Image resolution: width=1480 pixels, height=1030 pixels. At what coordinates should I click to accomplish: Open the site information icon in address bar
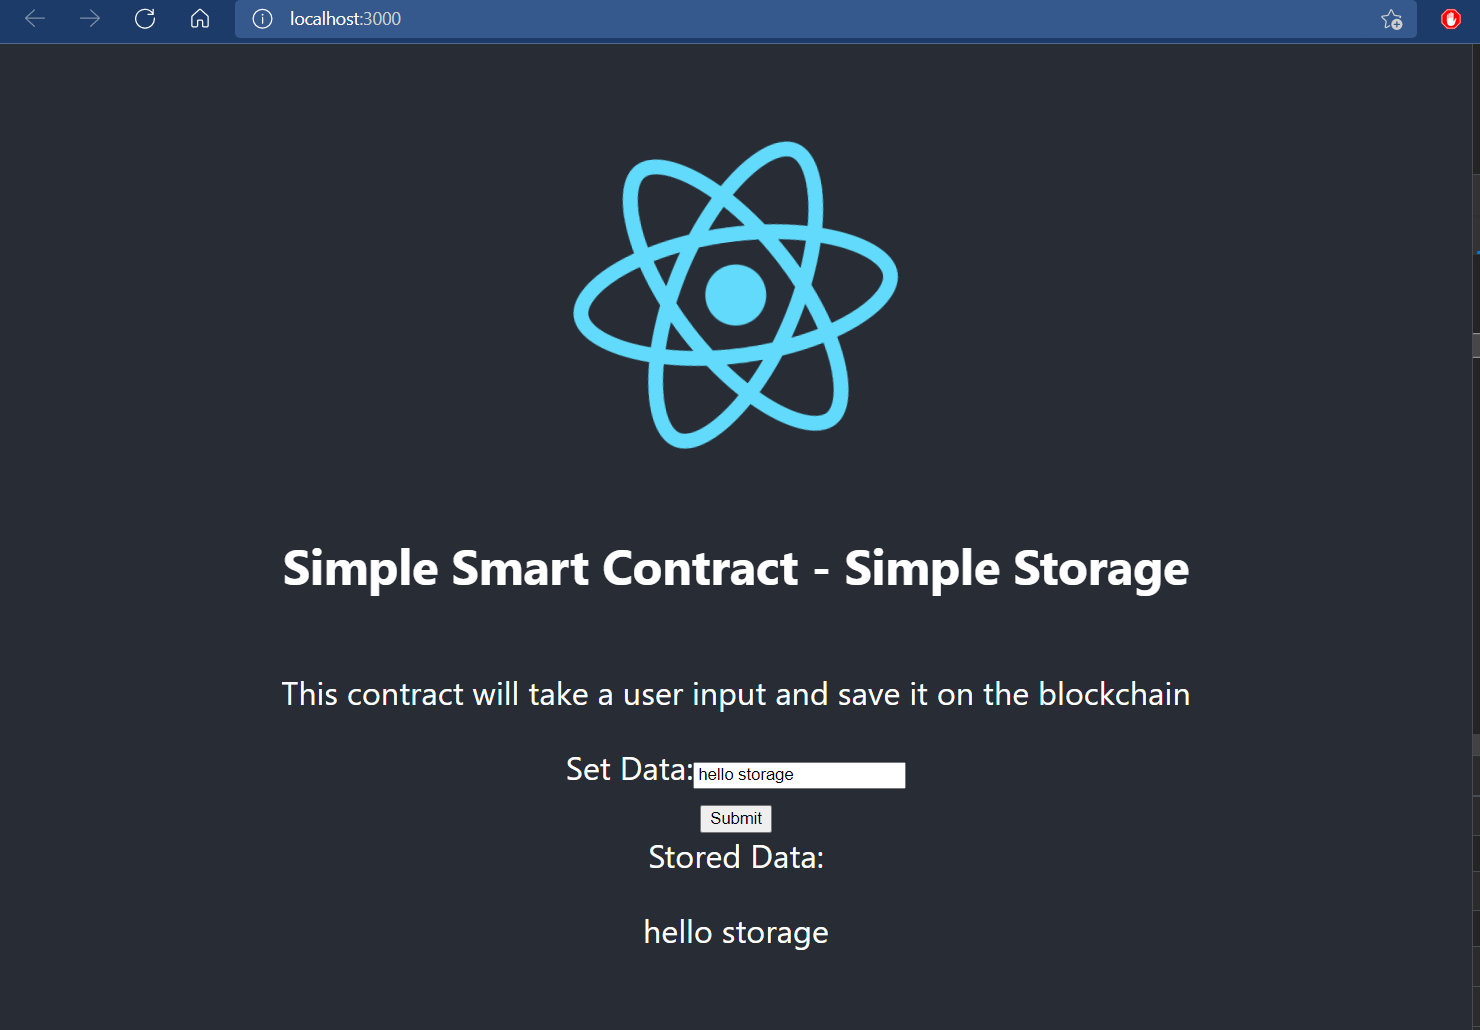pos(261,19)
